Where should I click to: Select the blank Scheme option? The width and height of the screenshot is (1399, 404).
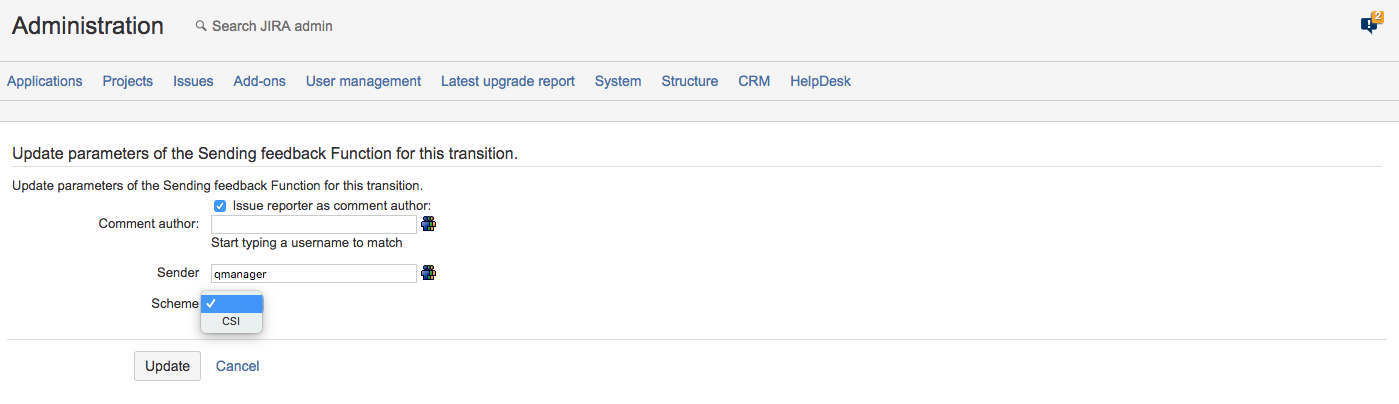coord(231,303)
